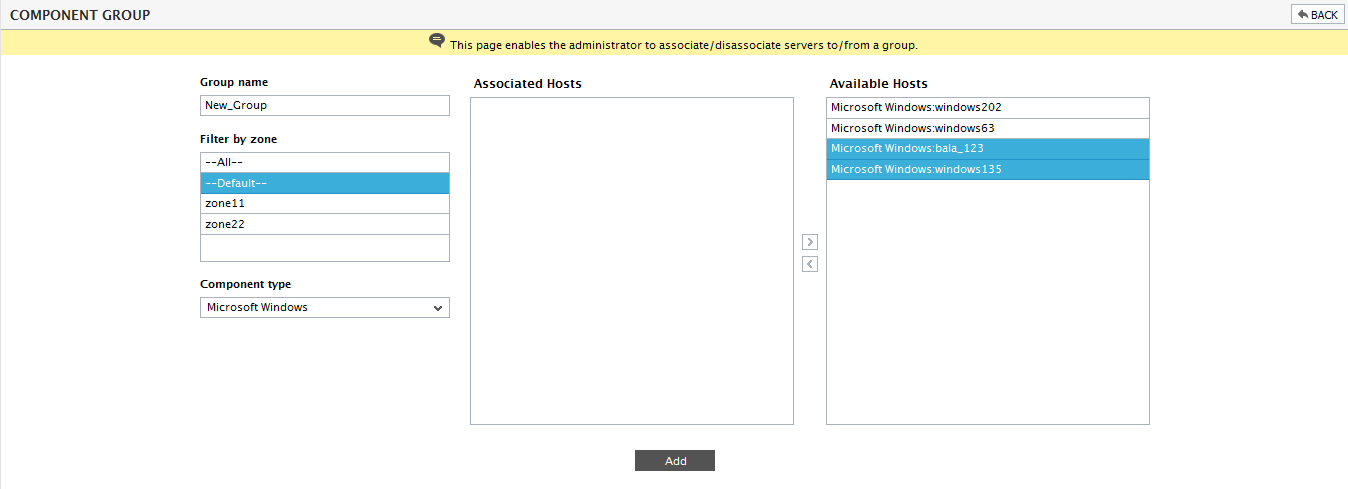This screenshot has height=489, width=1348.
Task: Select host Microsoft Windows:windows135
Action: (x=988, y=169)
